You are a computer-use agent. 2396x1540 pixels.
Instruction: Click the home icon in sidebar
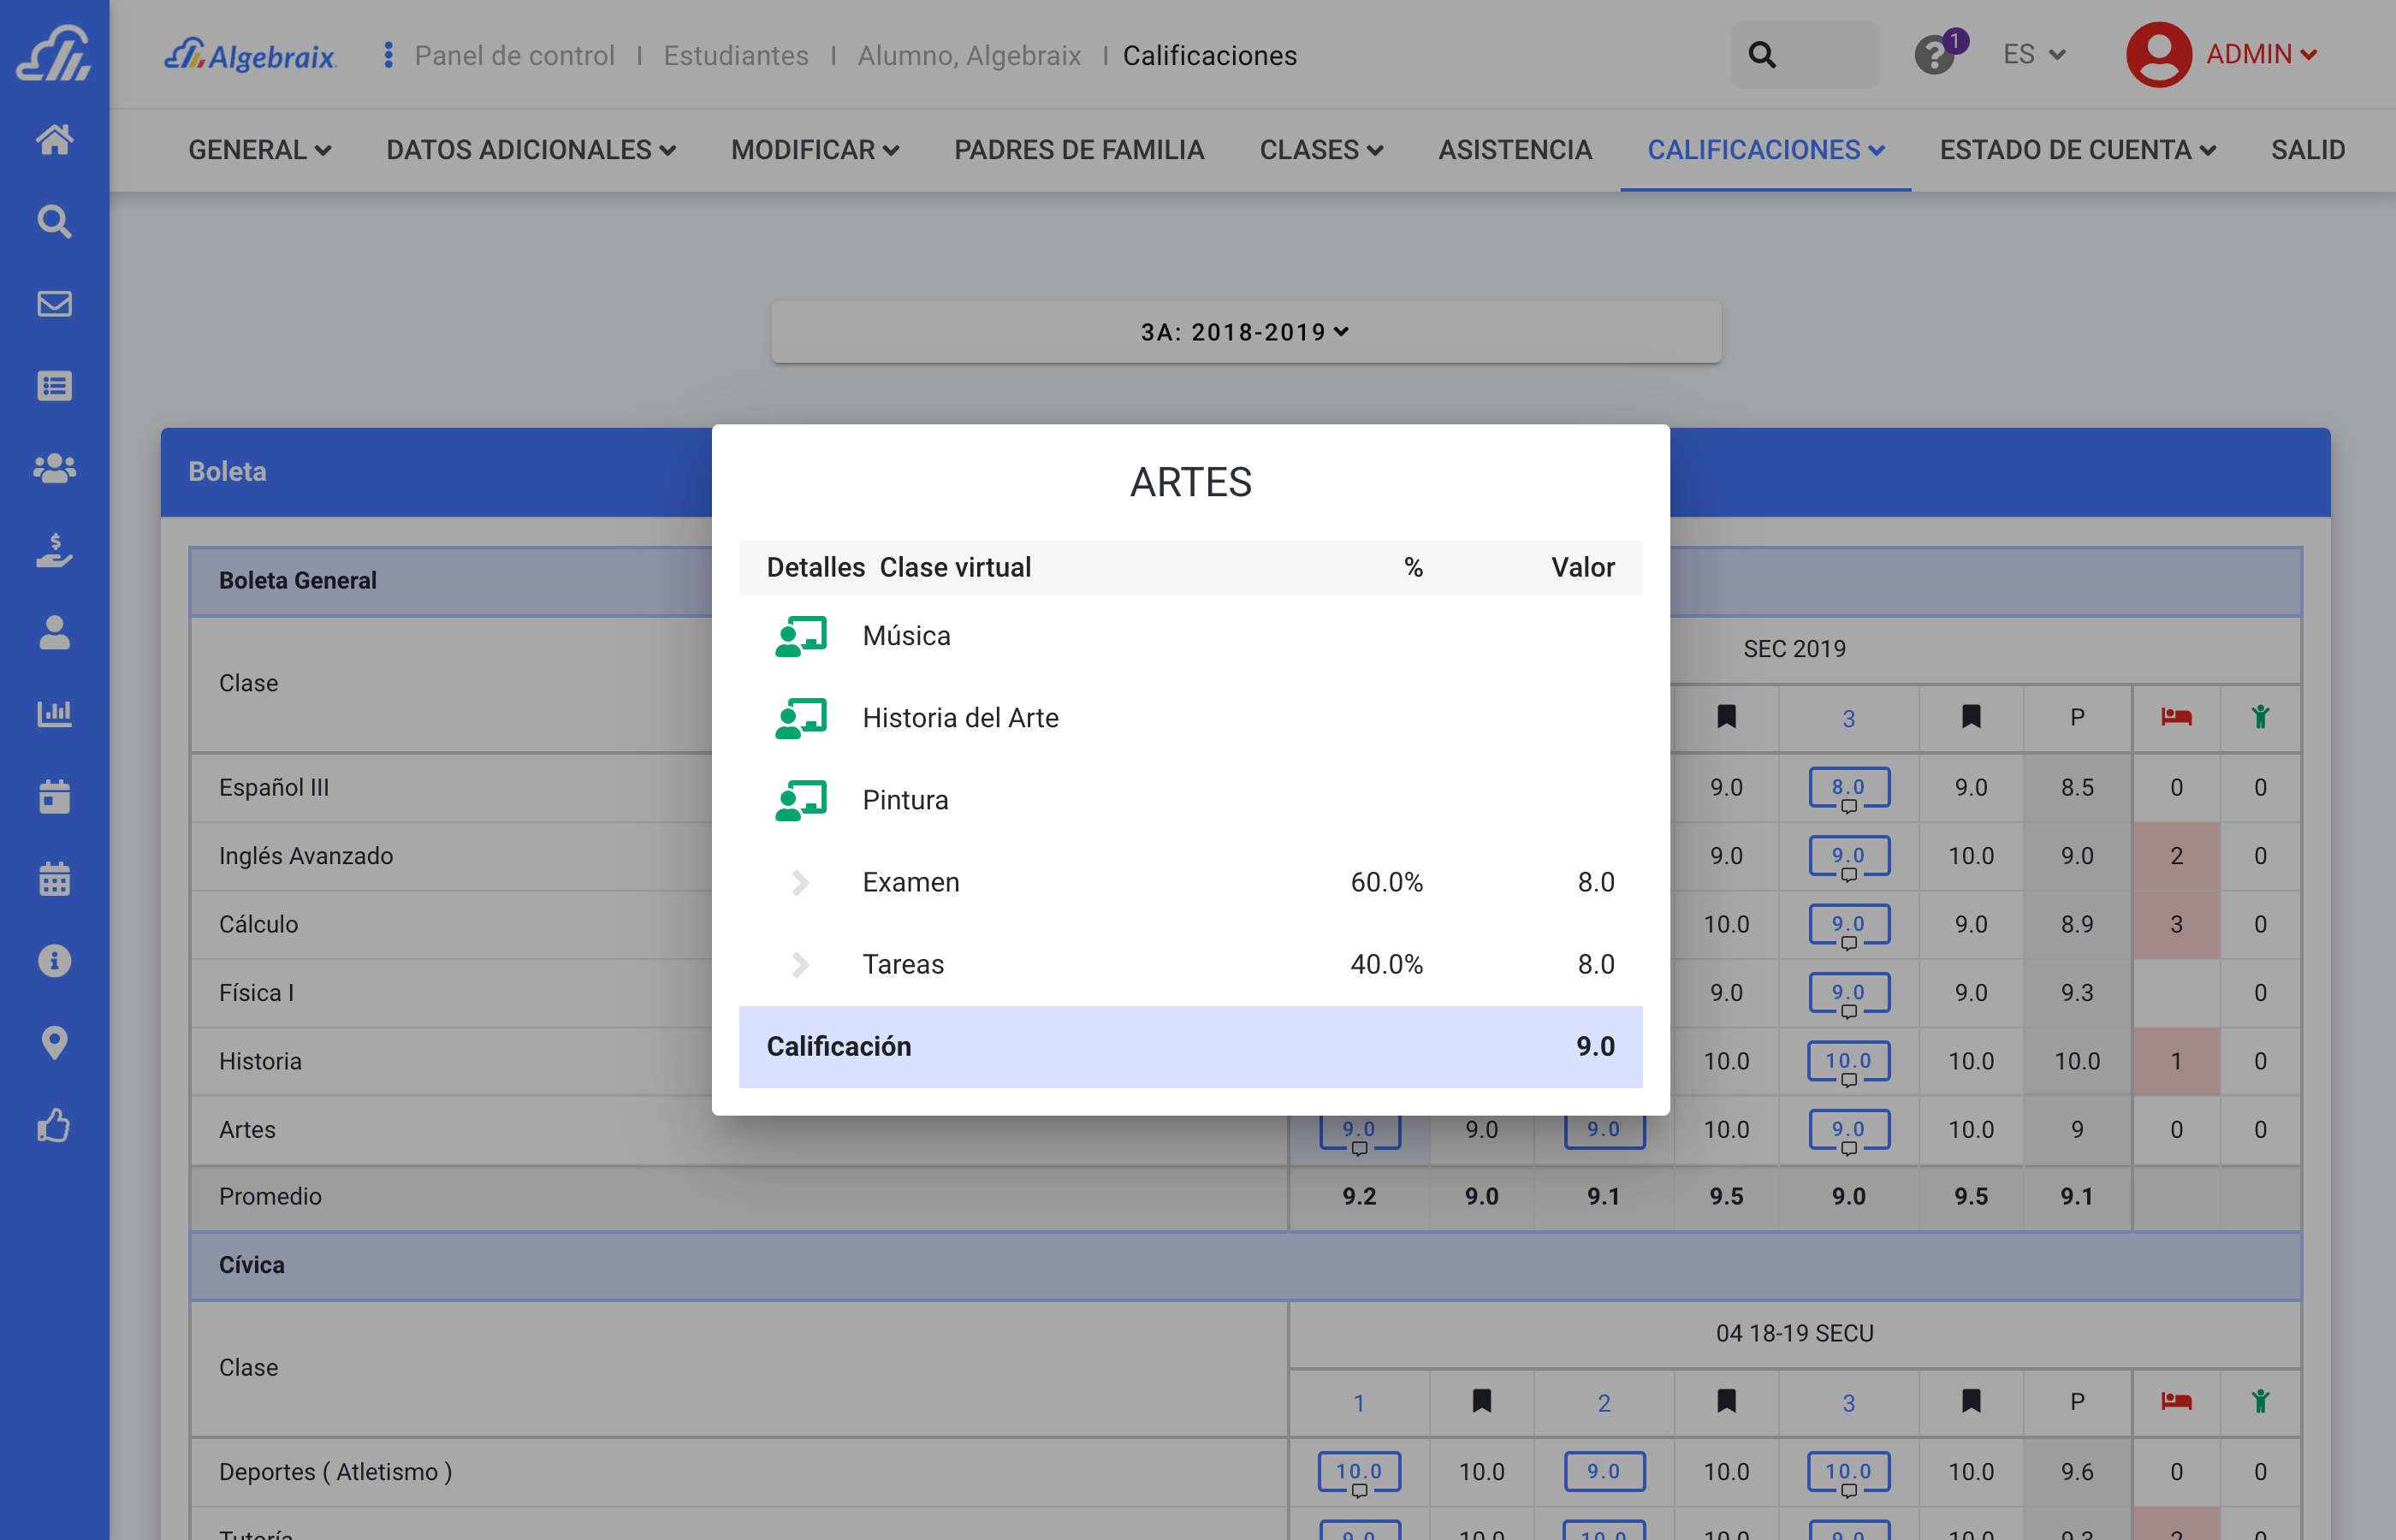[54, 139]
